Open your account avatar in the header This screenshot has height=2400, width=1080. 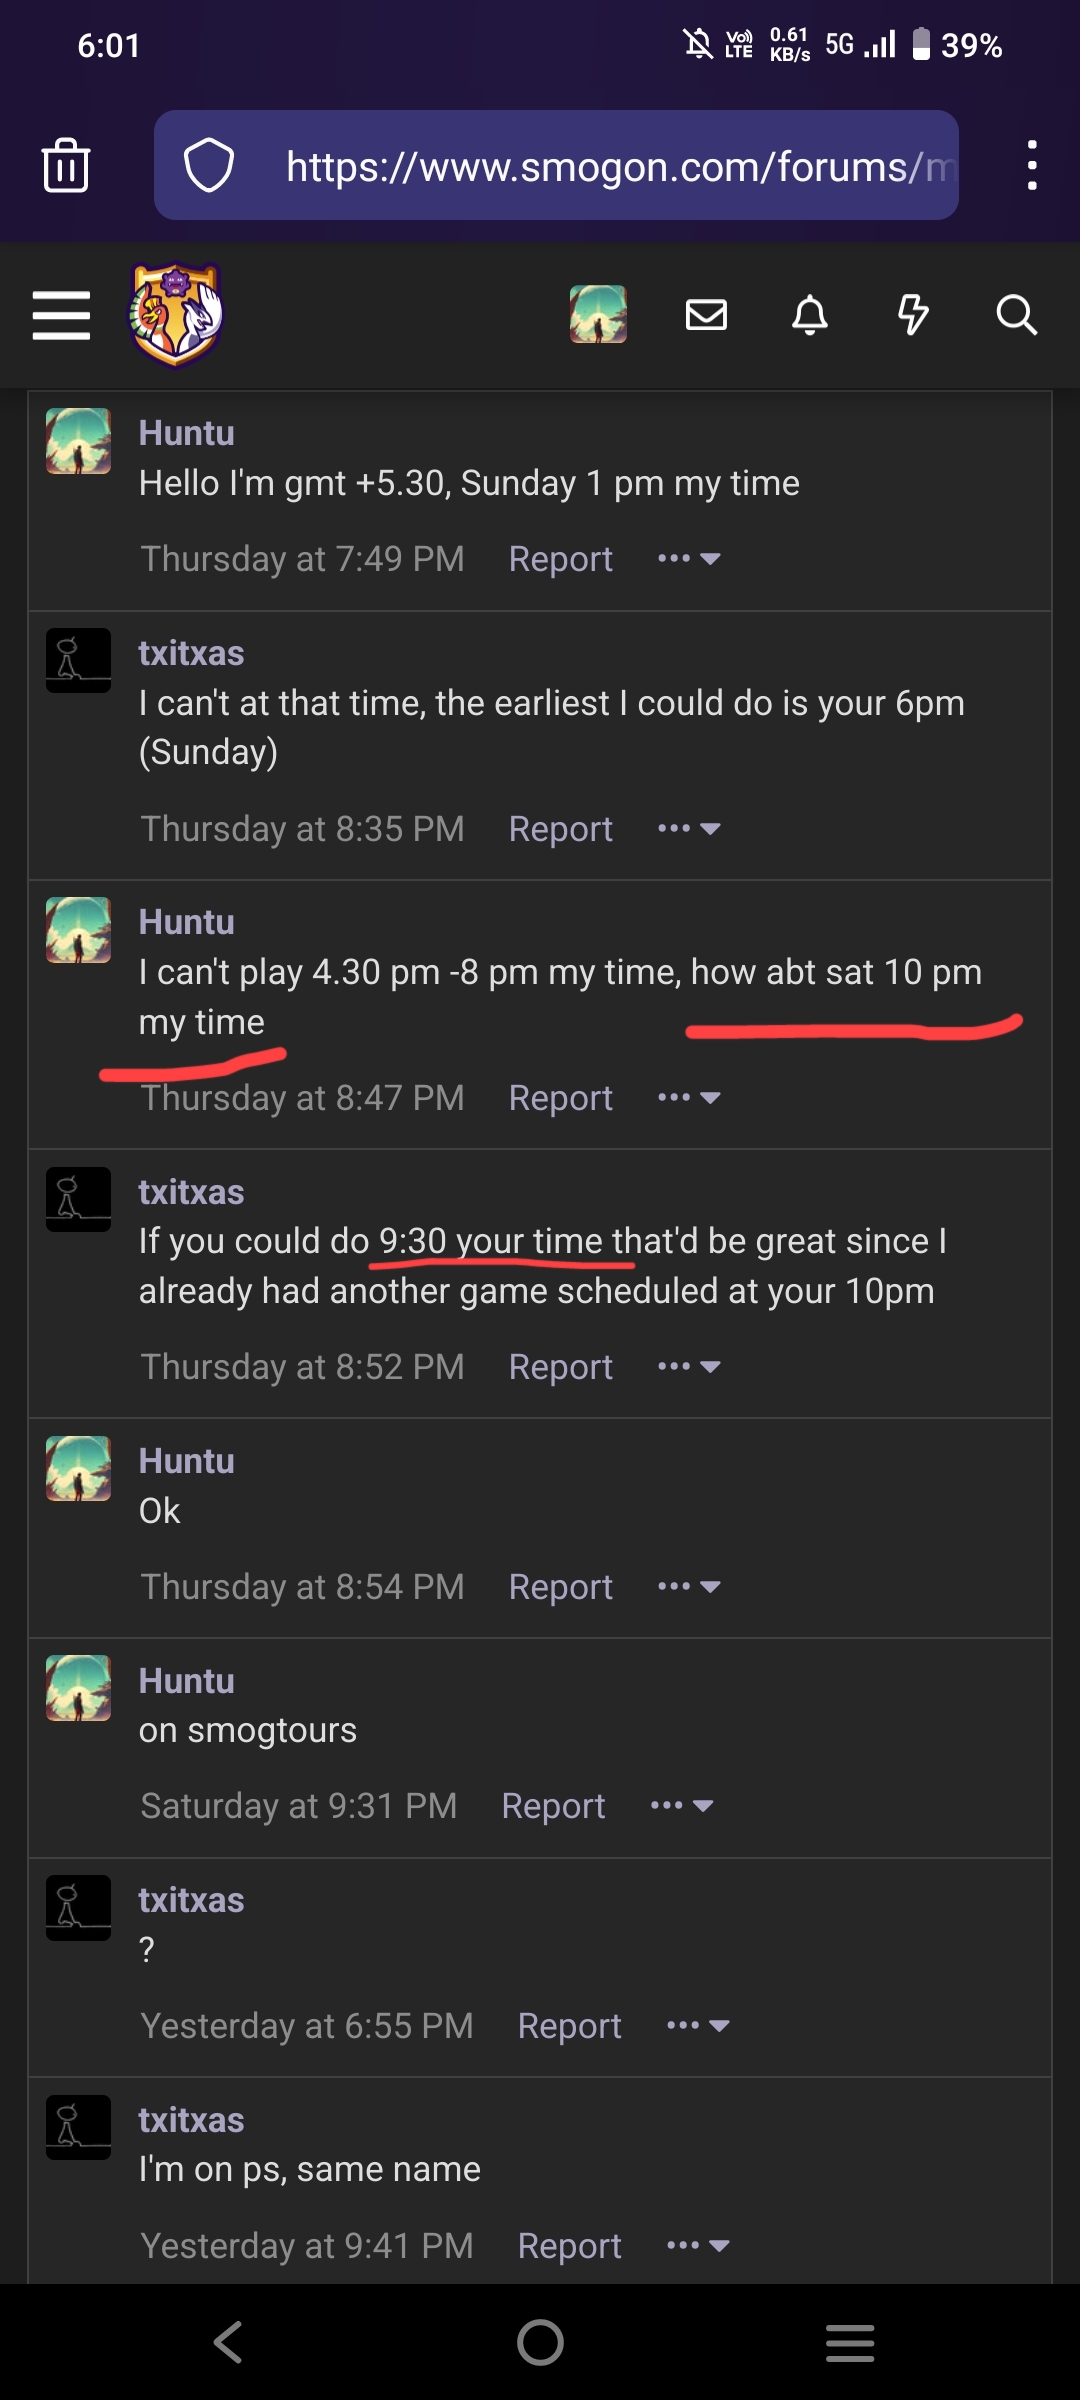coord(598,314)
